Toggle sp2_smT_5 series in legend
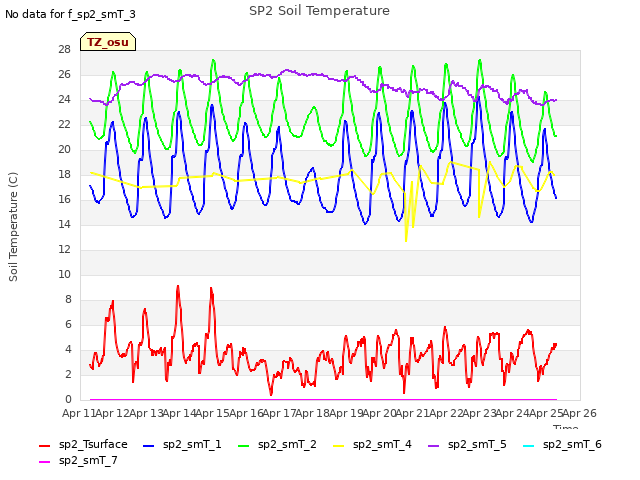The height and width of the screenshot is (480, 640). [467, 444]
